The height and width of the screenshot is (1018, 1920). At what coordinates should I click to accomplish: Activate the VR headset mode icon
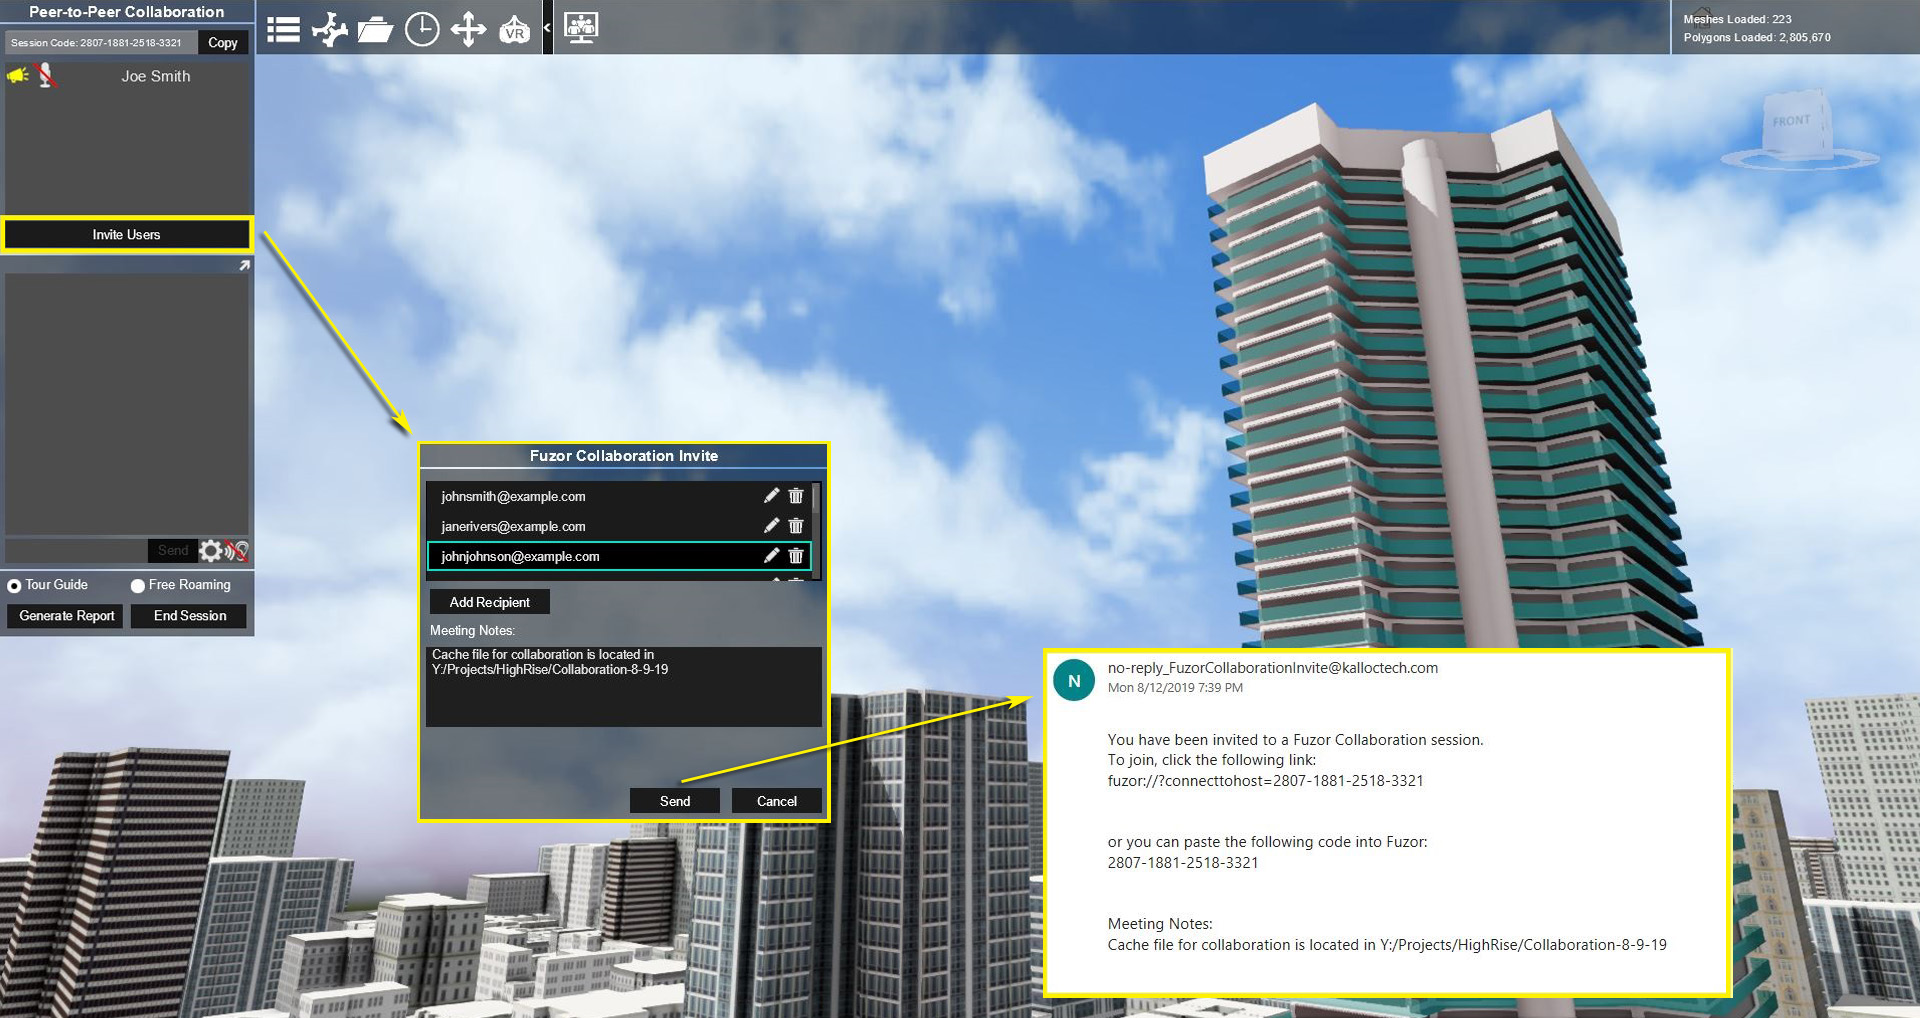(514, 29)
